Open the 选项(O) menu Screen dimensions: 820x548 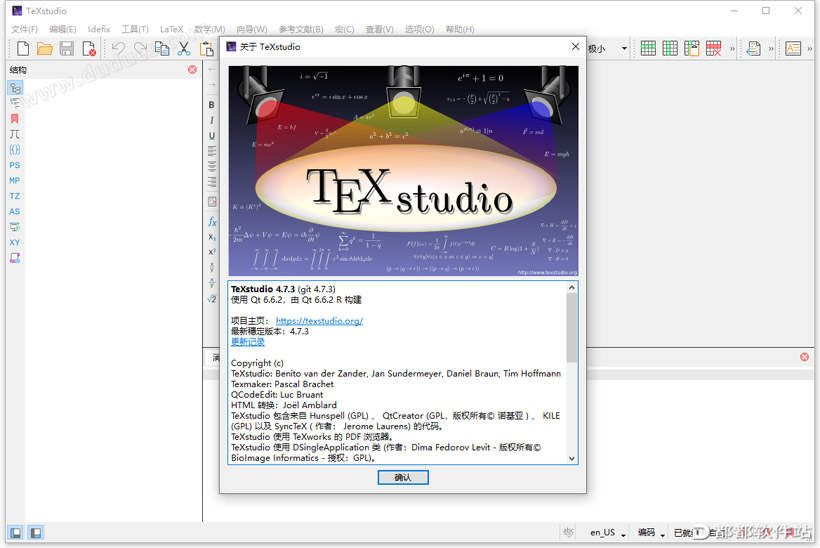[419, 29]
